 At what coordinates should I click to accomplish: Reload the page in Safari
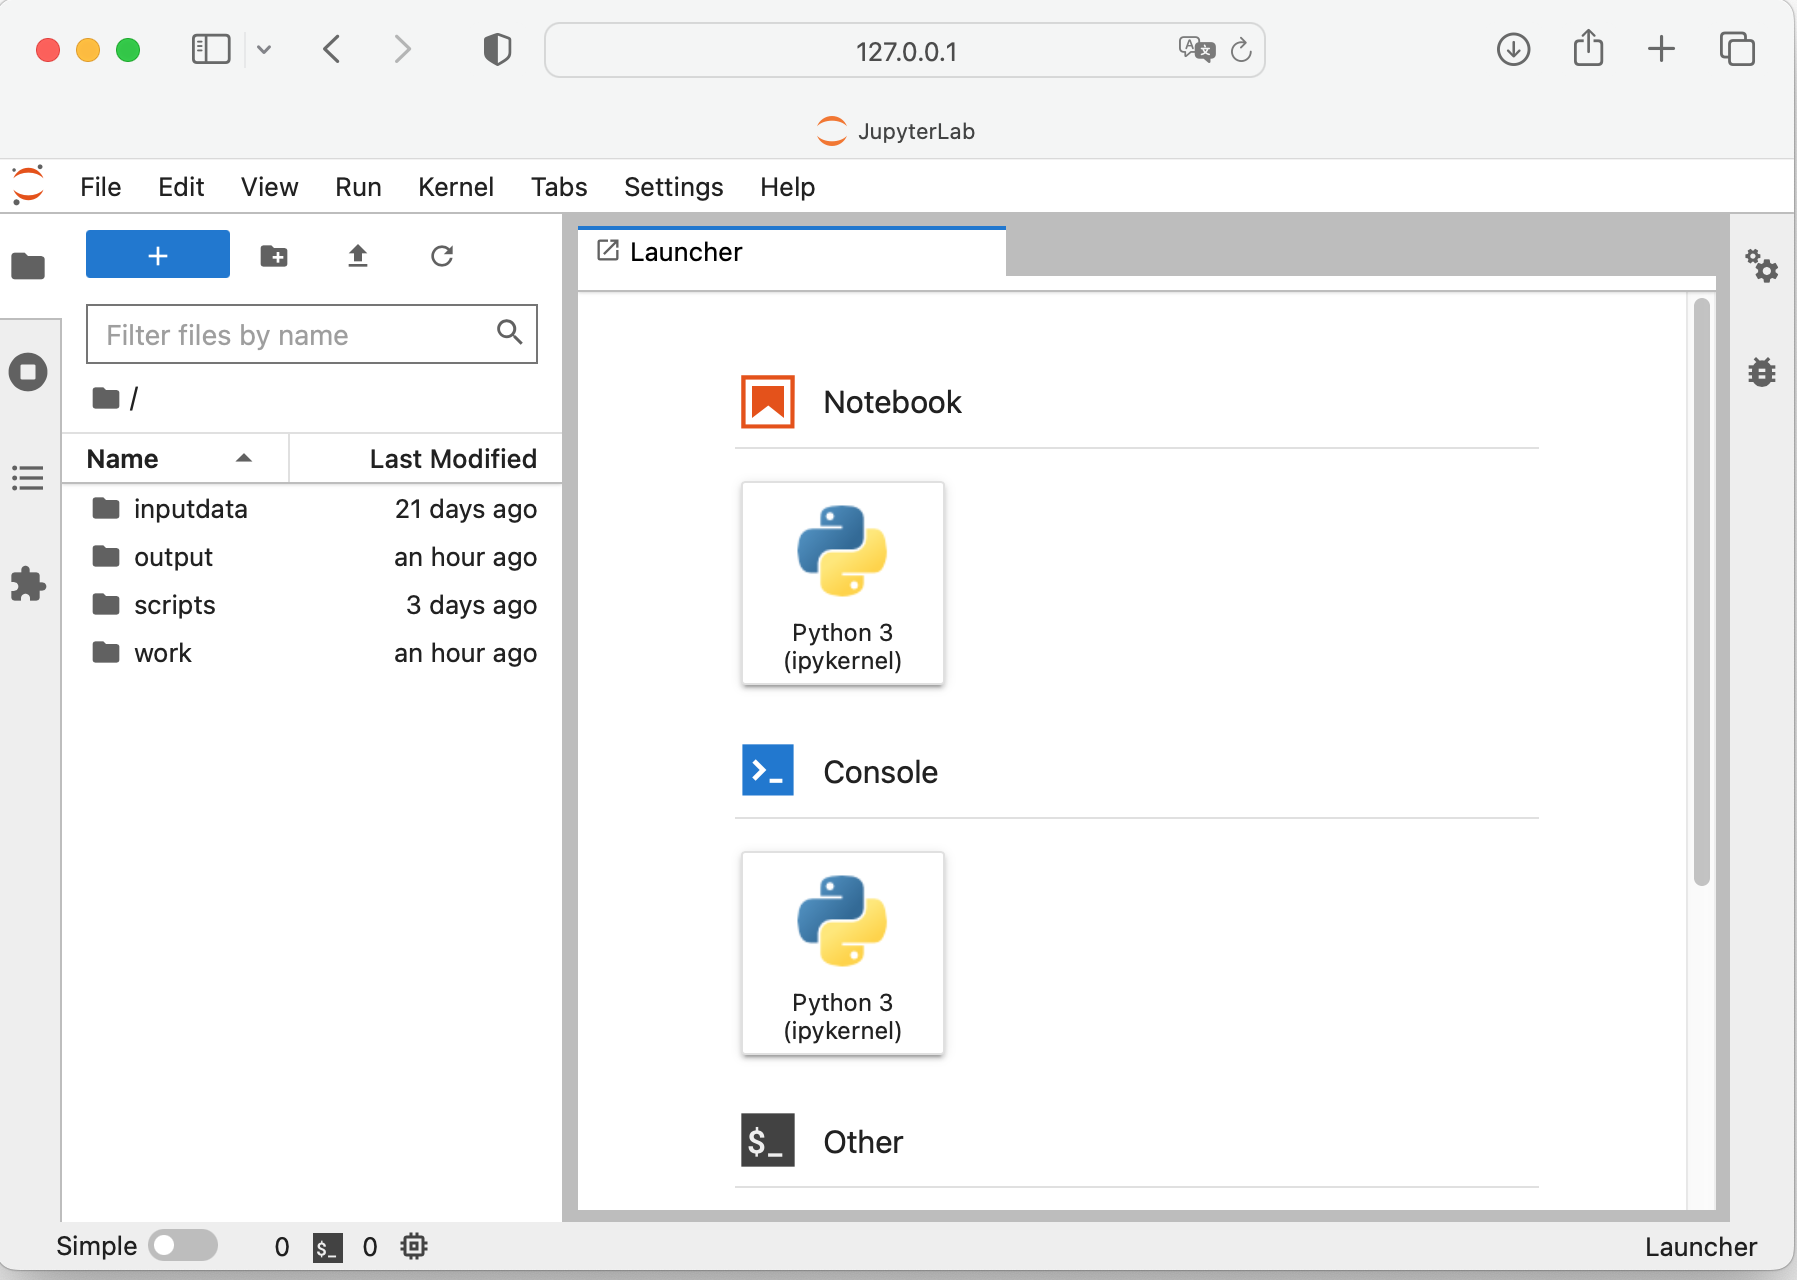(x=1241, y=50)
